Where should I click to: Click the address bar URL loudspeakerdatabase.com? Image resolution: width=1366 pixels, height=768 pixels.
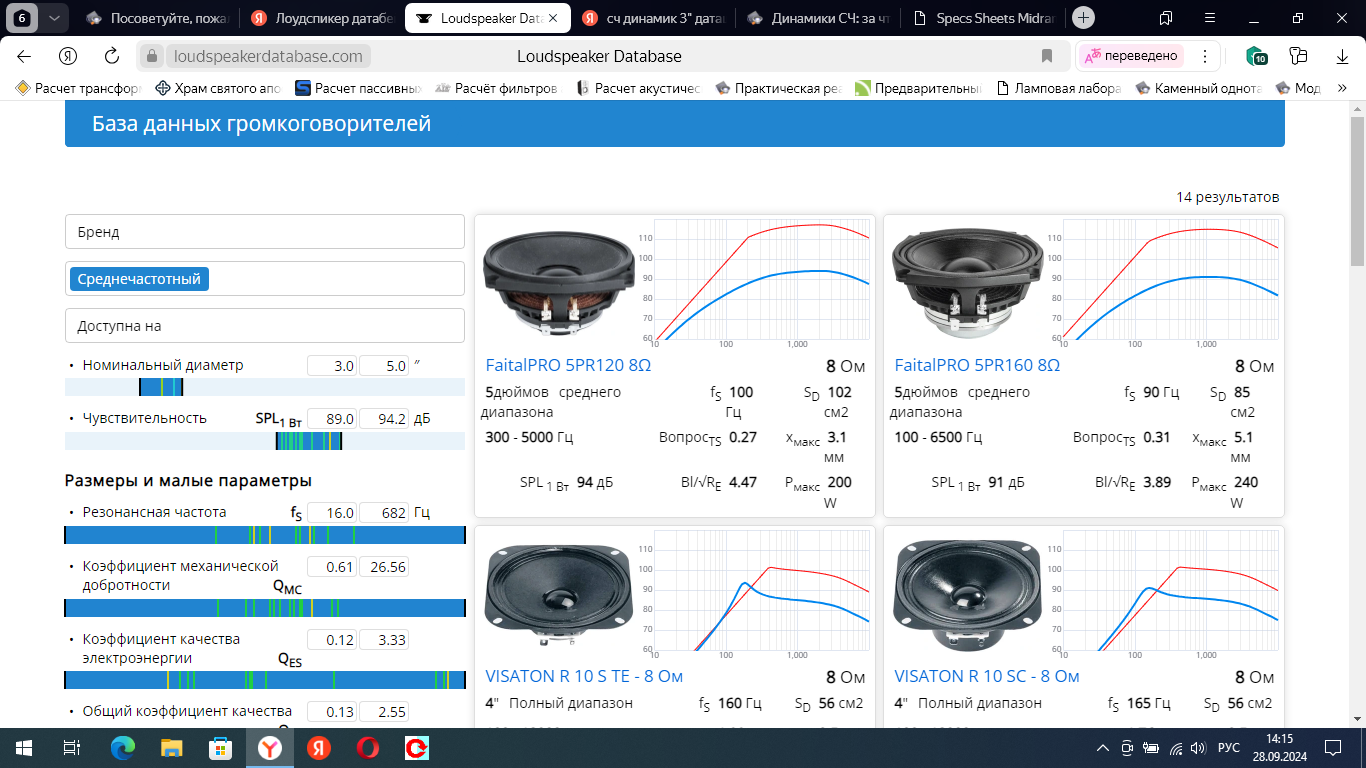268,56
